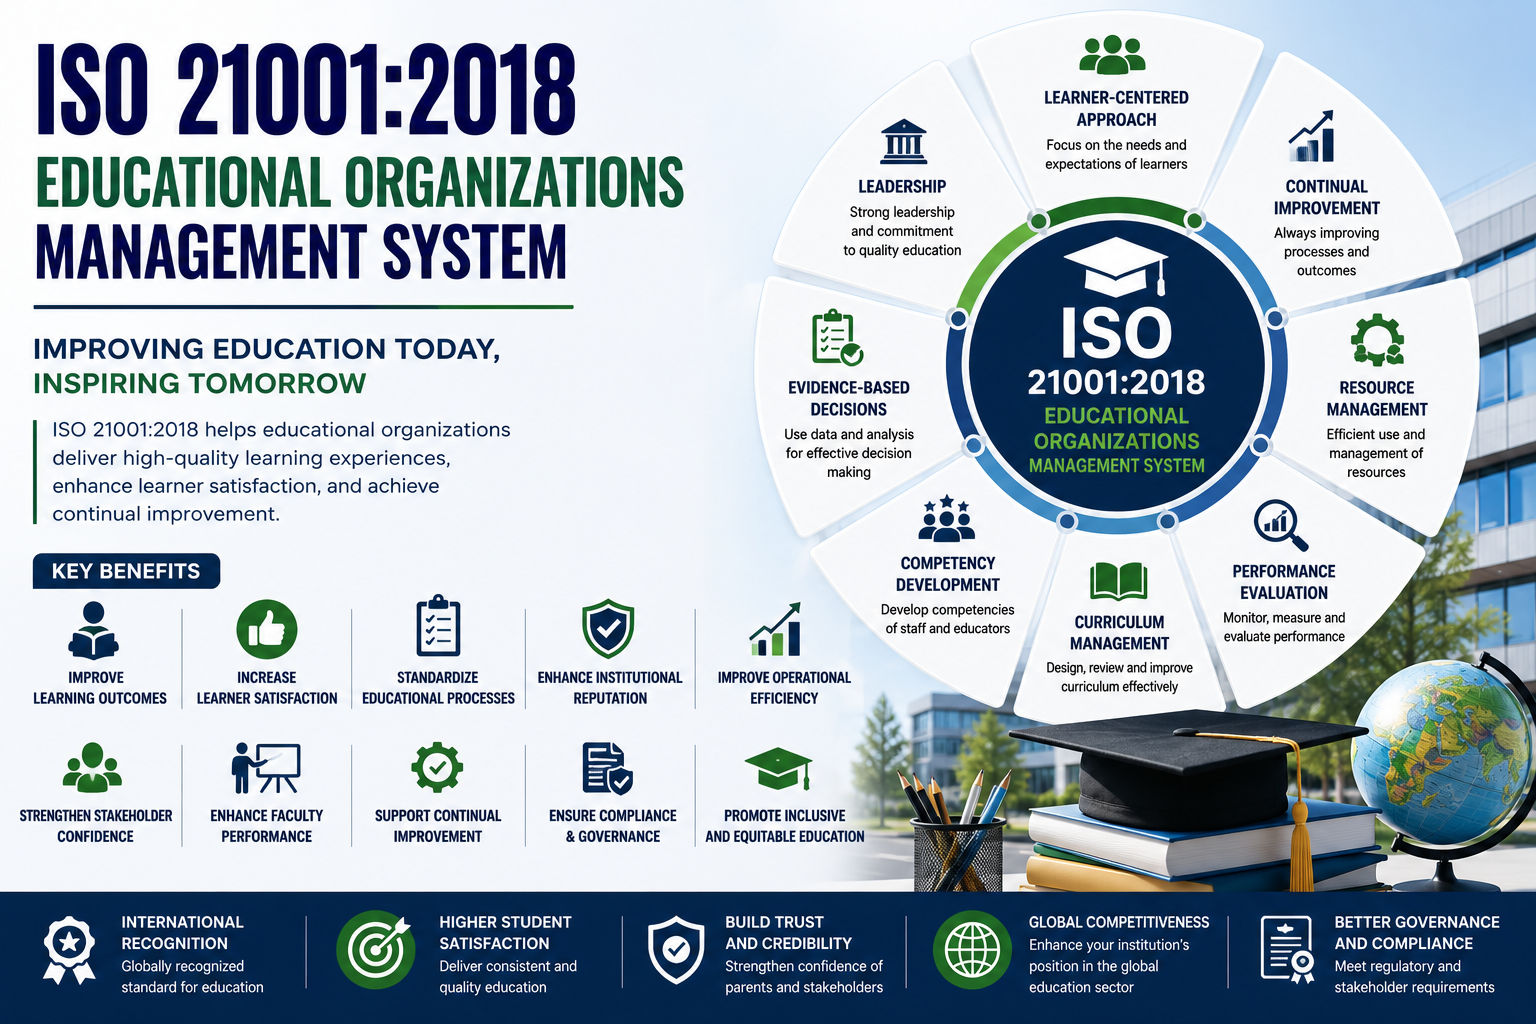The image size is (1536, 1024).
Task: Click 'Develop competencies of staff' description
Action: point(947,619)
